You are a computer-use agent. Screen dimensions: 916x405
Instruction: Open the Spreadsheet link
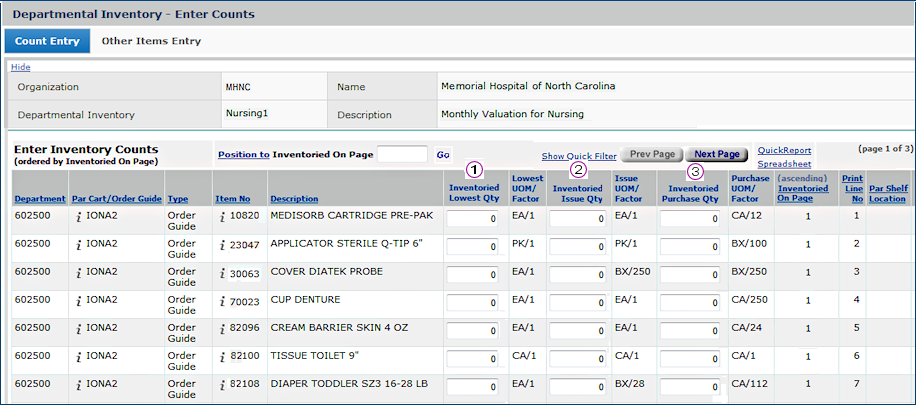pos(784,163)
